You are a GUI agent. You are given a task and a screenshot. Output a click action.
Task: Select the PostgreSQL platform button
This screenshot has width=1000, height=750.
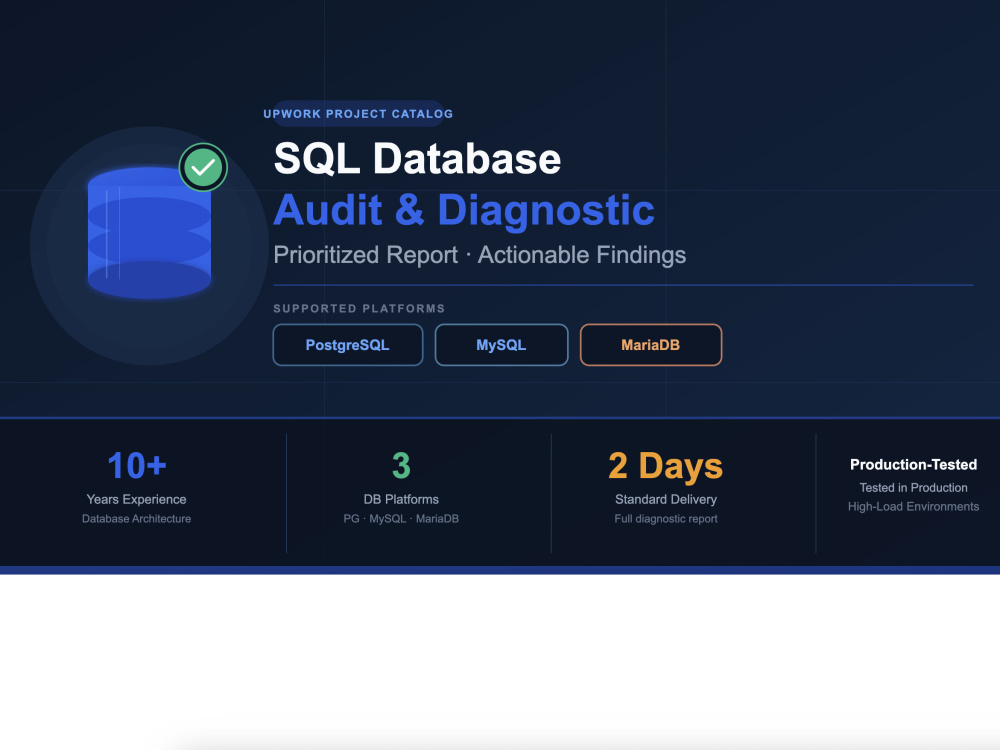coord(348,345)
